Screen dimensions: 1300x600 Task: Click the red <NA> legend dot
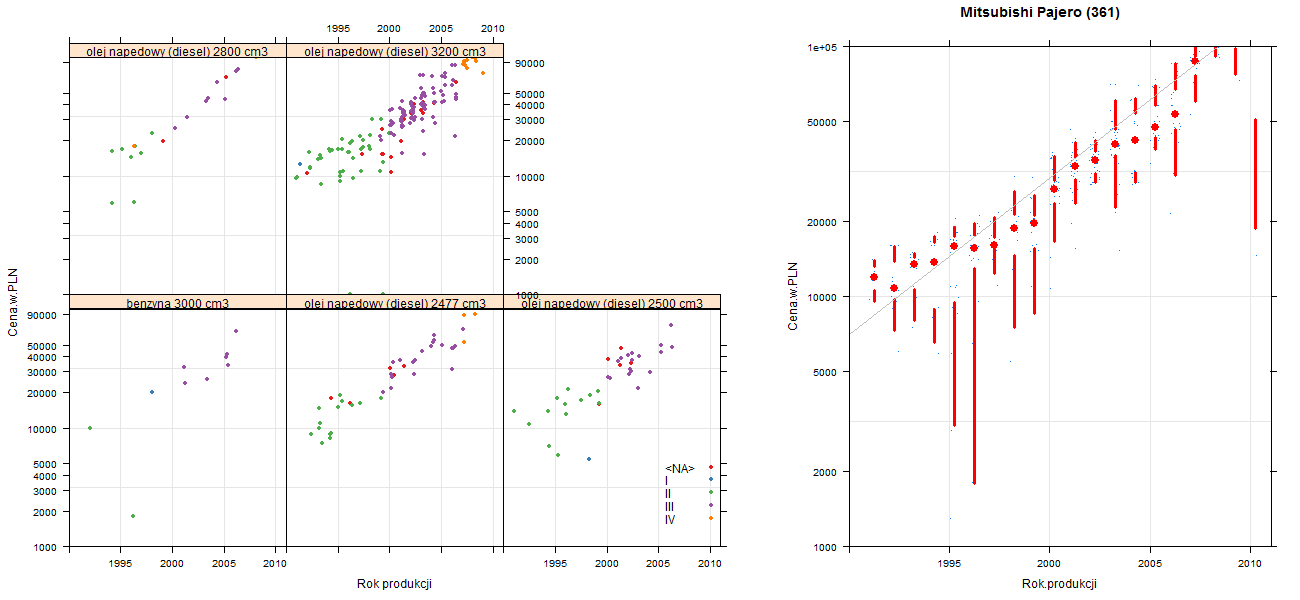[710, 467]
